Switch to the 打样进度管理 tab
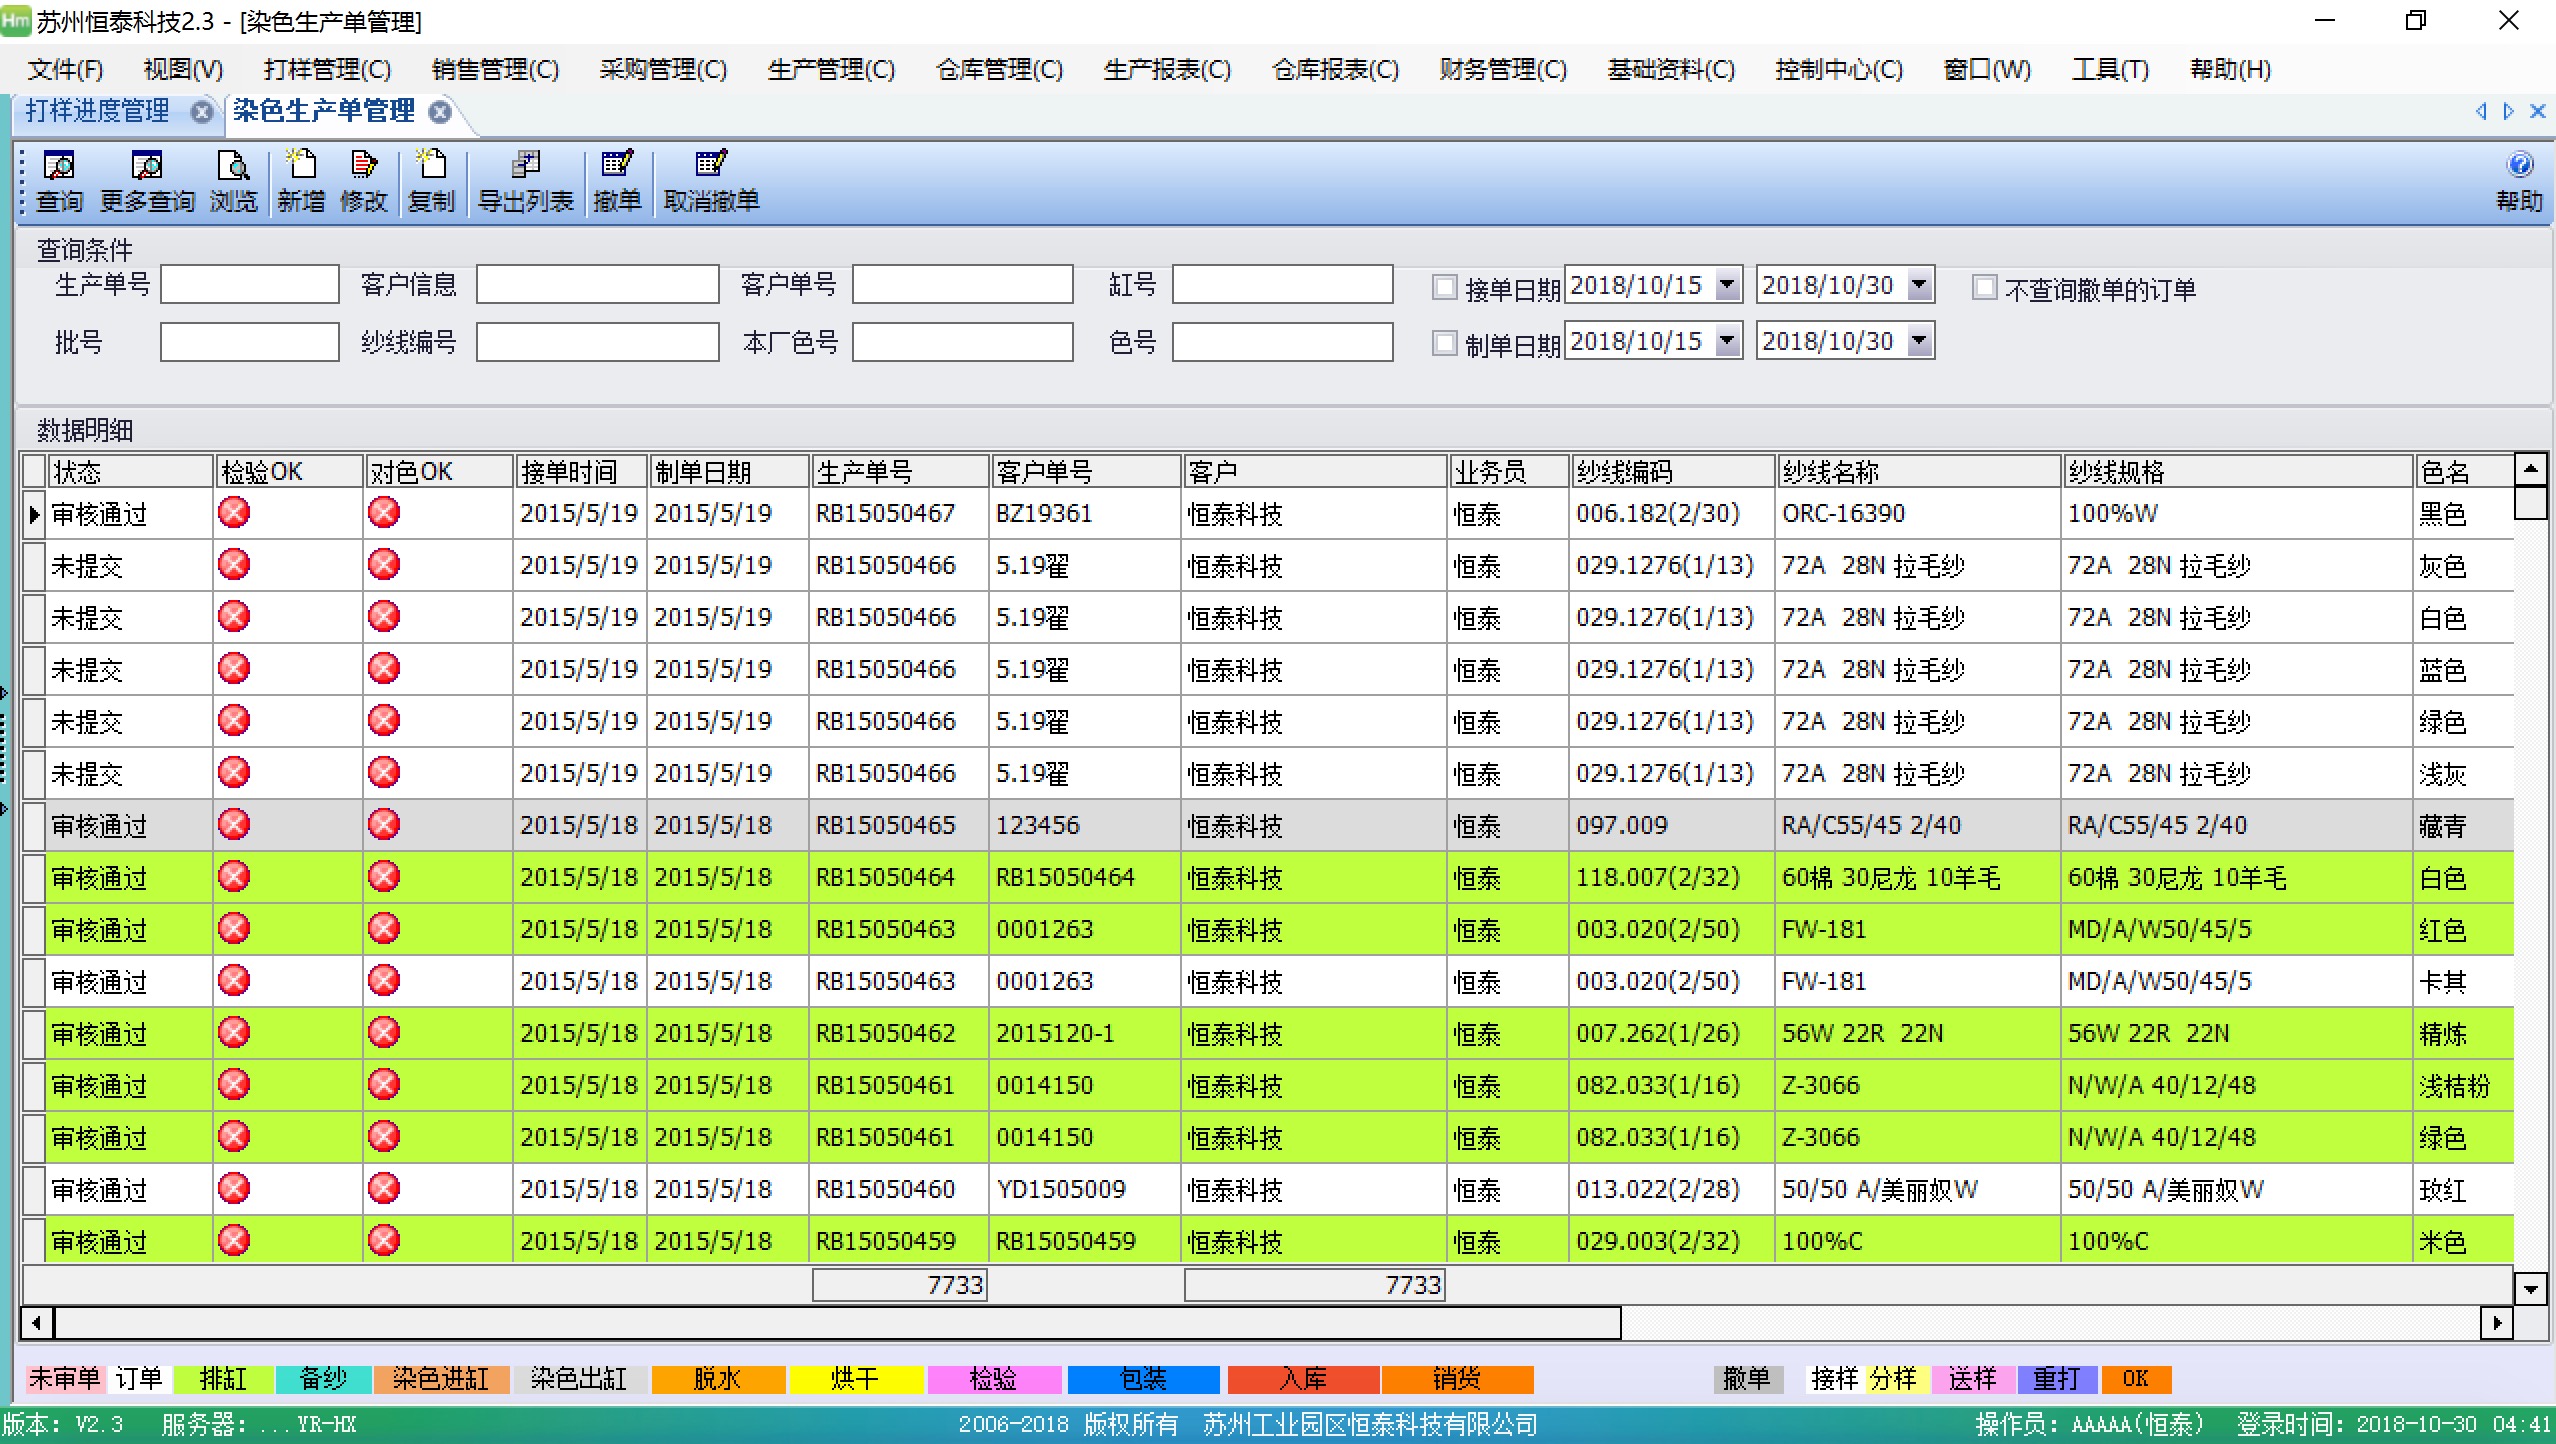Image resolution: width=2556 pixels, height=1444 pixels. [x=97, y=112]
